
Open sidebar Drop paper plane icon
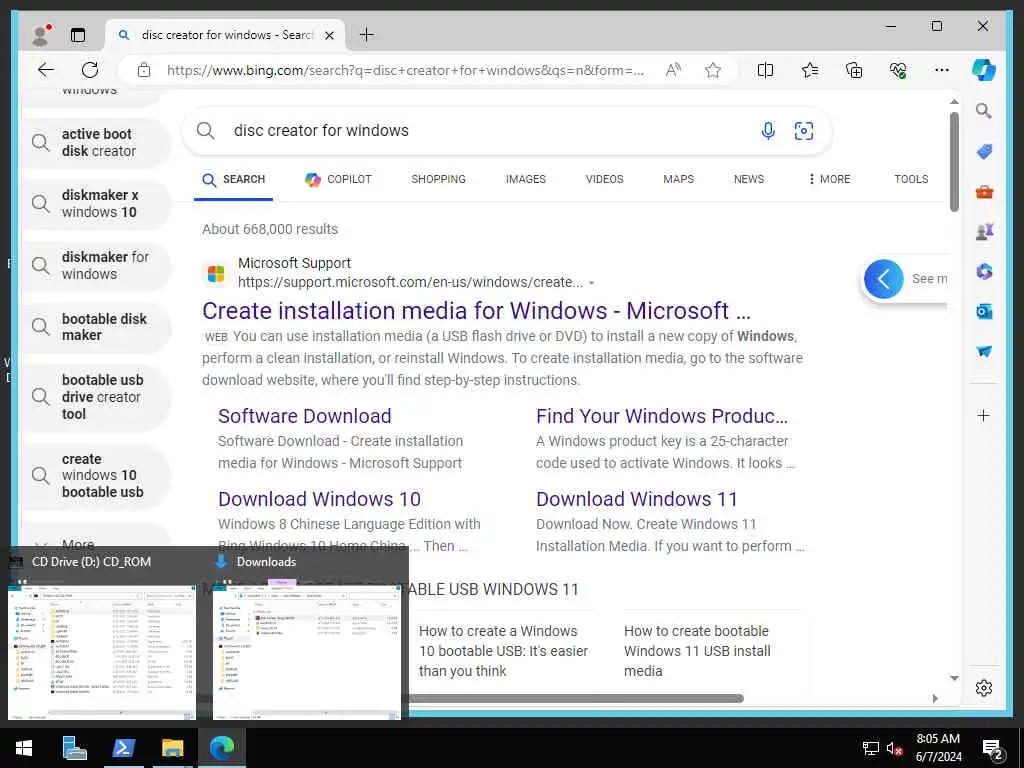pyautogui.click(x=984, y=351)
